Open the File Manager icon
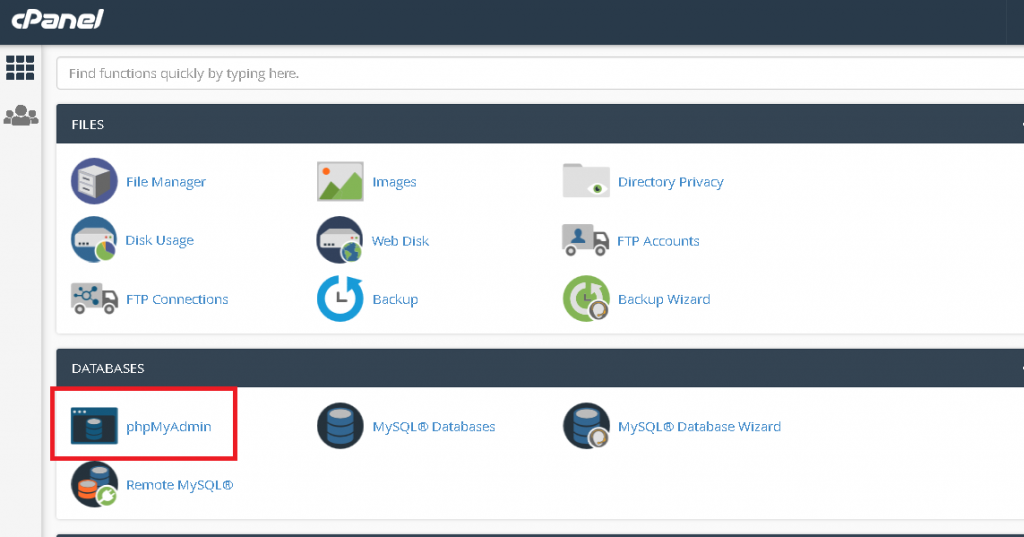This screenshot has height=537, width=1024. (x=94, y=181)
